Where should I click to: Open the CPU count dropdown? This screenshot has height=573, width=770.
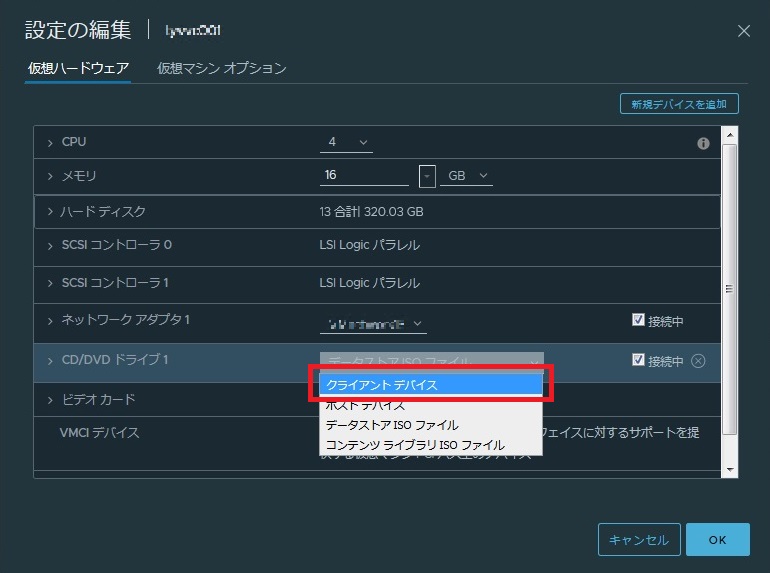click(346, 142)
